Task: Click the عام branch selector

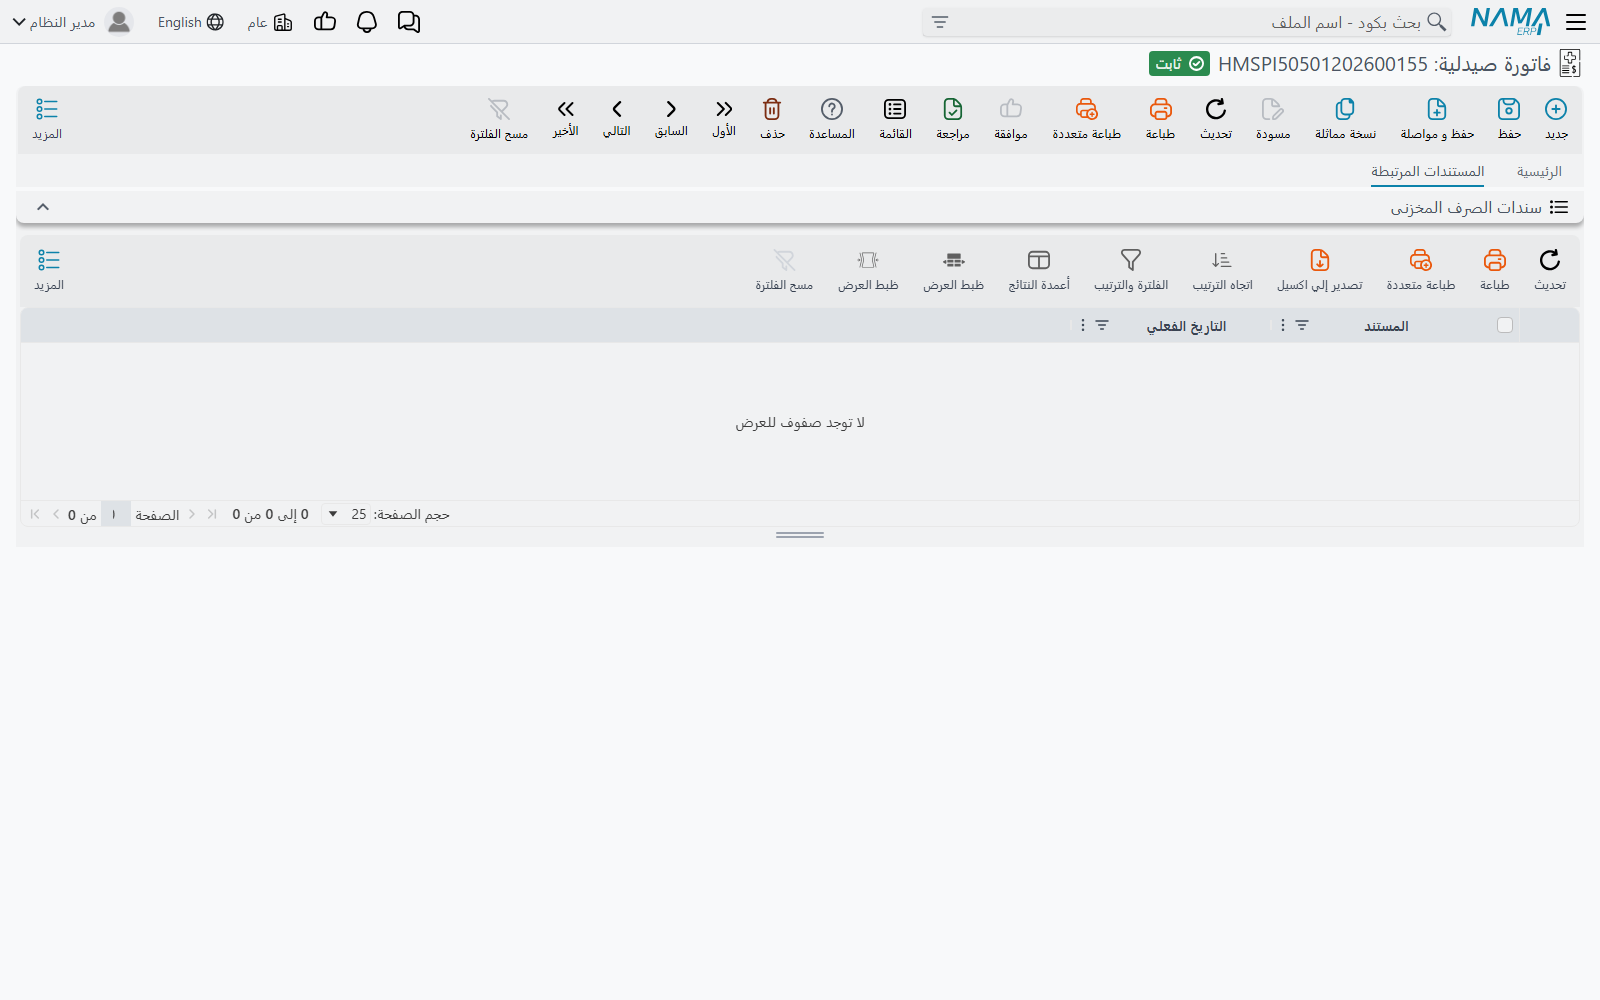Action: point(270,22)
